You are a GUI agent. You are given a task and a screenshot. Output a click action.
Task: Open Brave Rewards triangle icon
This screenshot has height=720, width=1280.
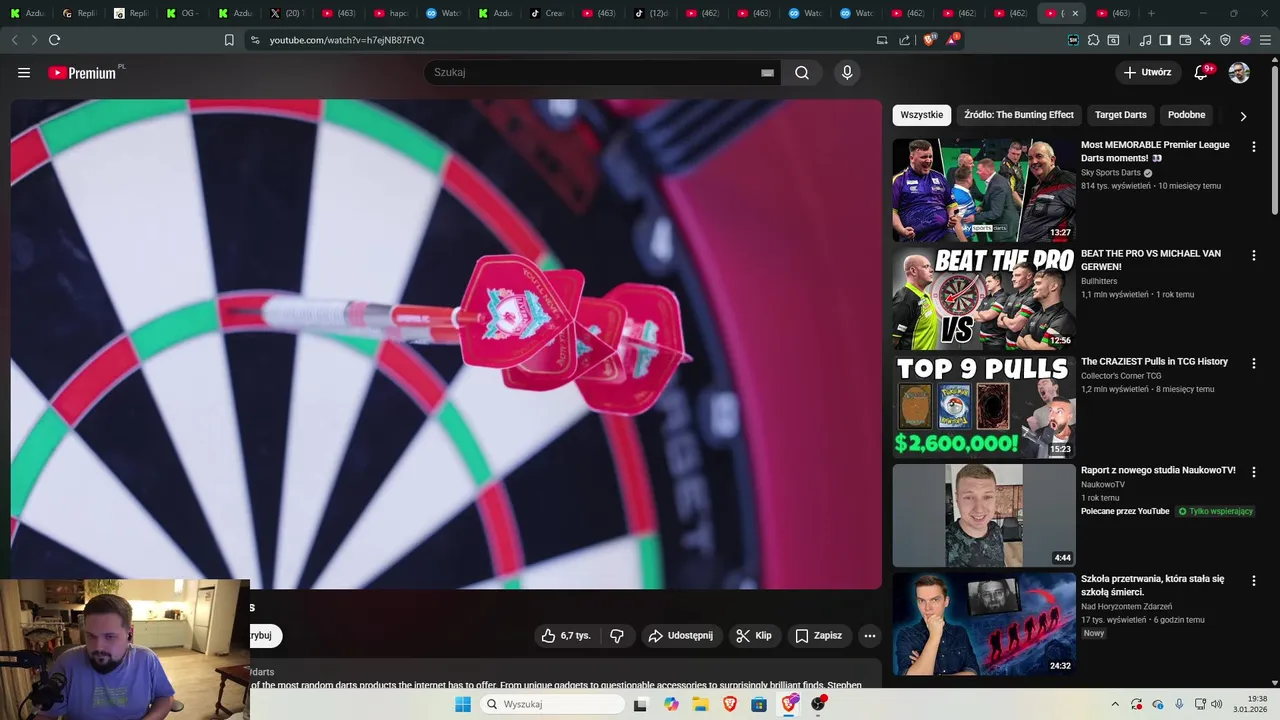(952, 40)
